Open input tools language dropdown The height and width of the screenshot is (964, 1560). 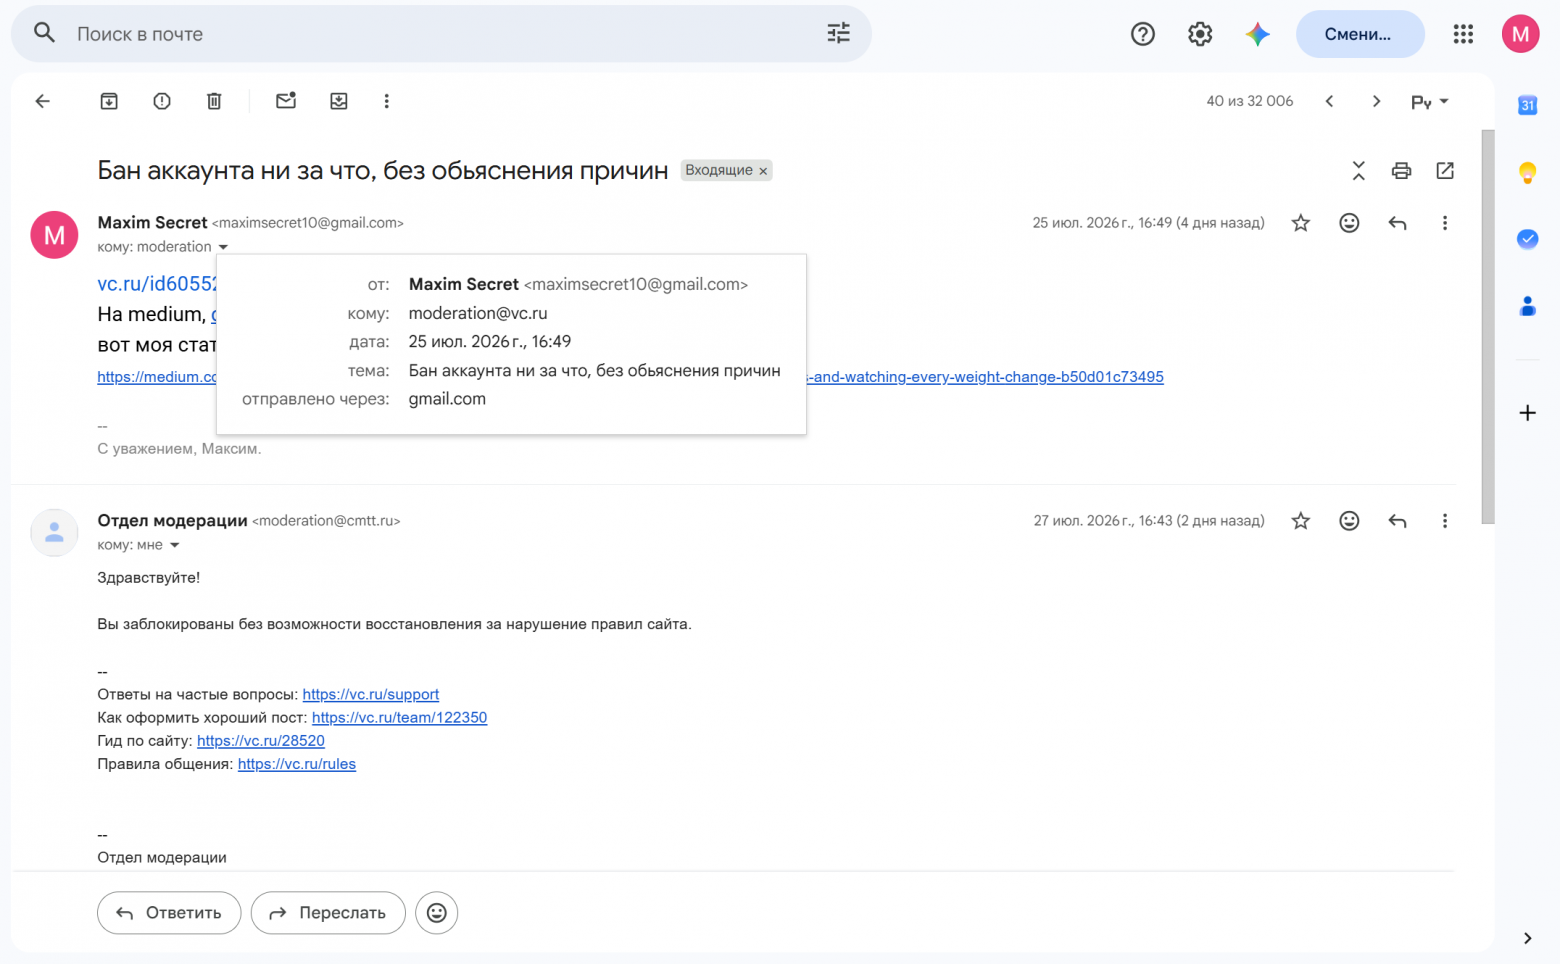point(1429,101)
